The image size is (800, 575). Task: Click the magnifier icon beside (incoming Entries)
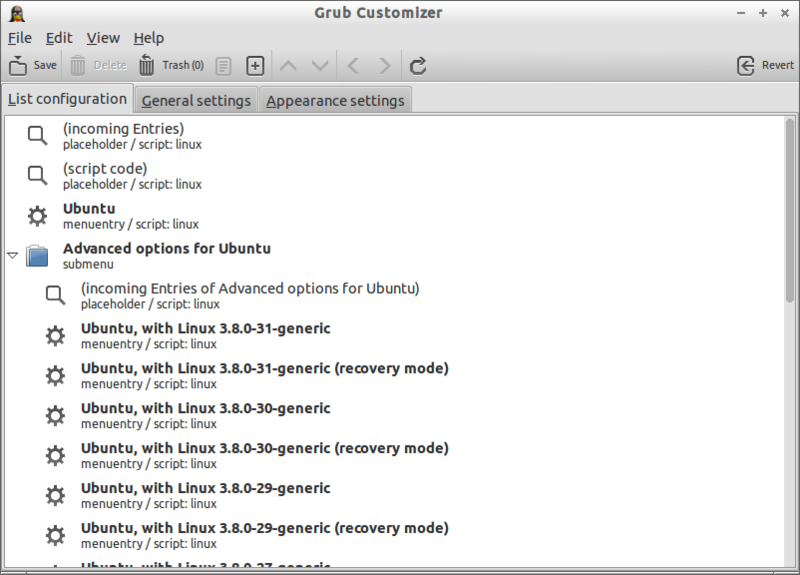pos(37,136)
